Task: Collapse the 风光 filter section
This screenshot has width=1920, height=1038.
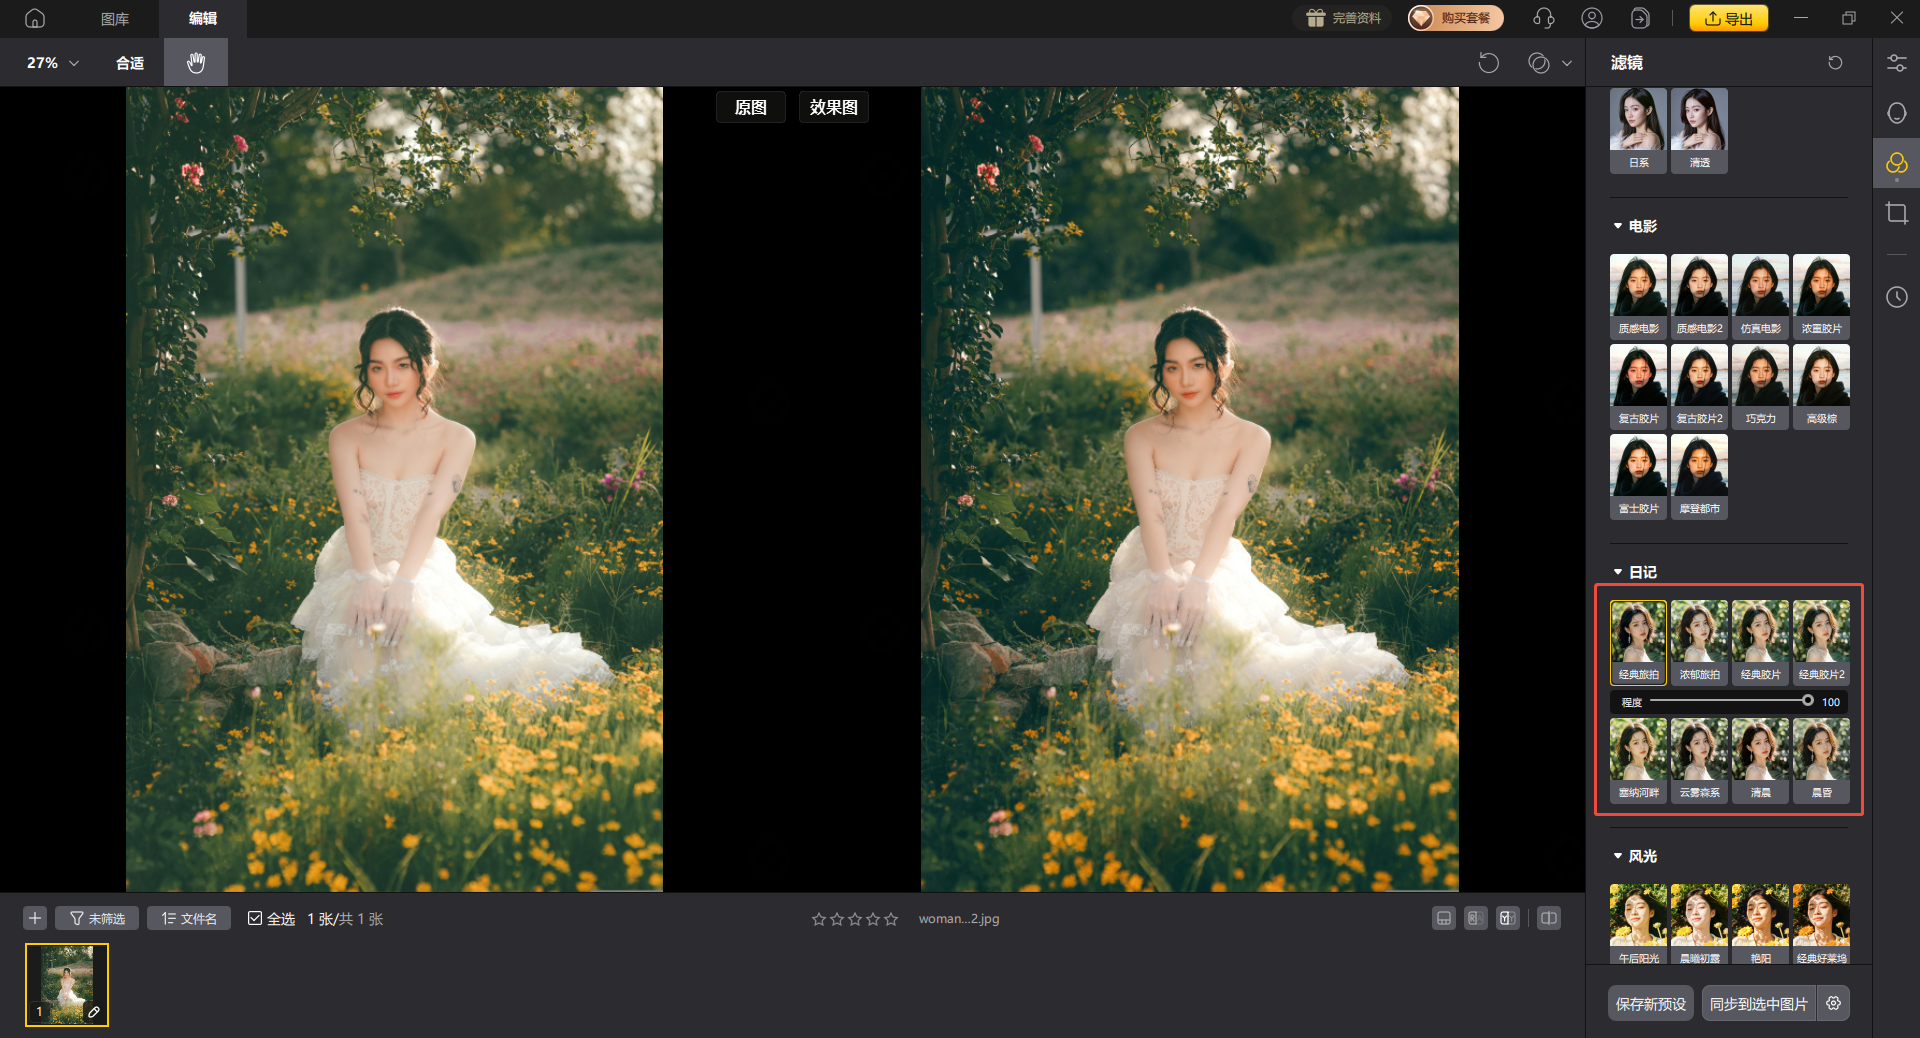Action: click(x=1618, y=856)
